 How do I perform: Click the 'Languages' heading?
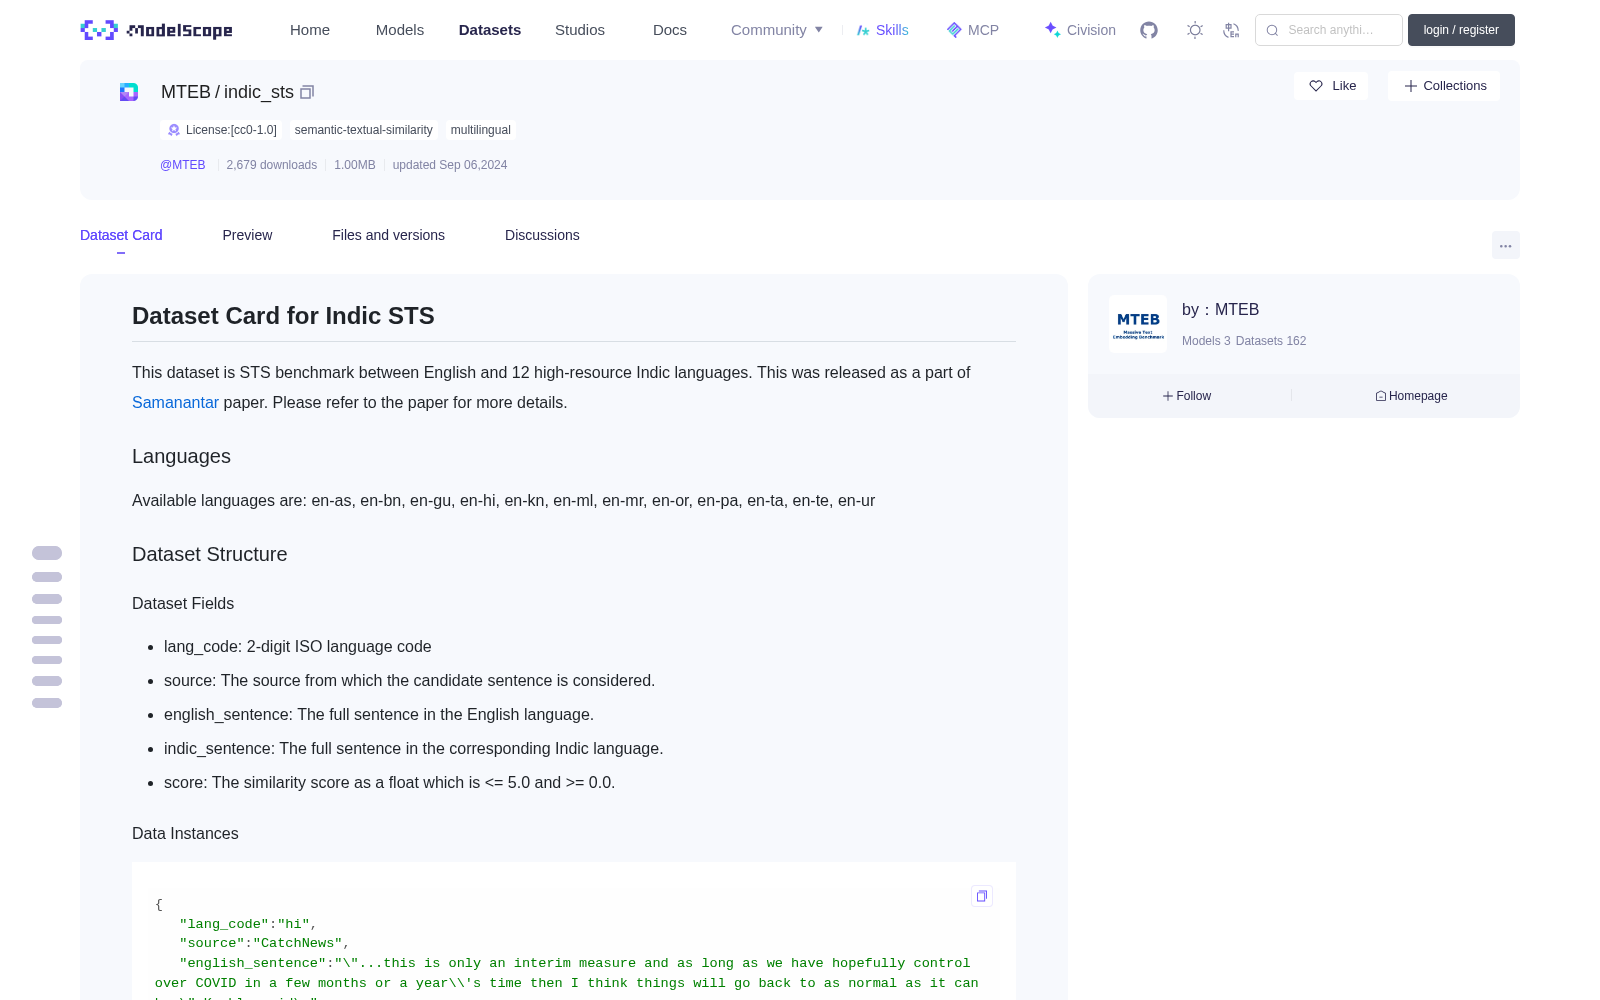coord(181,456)
